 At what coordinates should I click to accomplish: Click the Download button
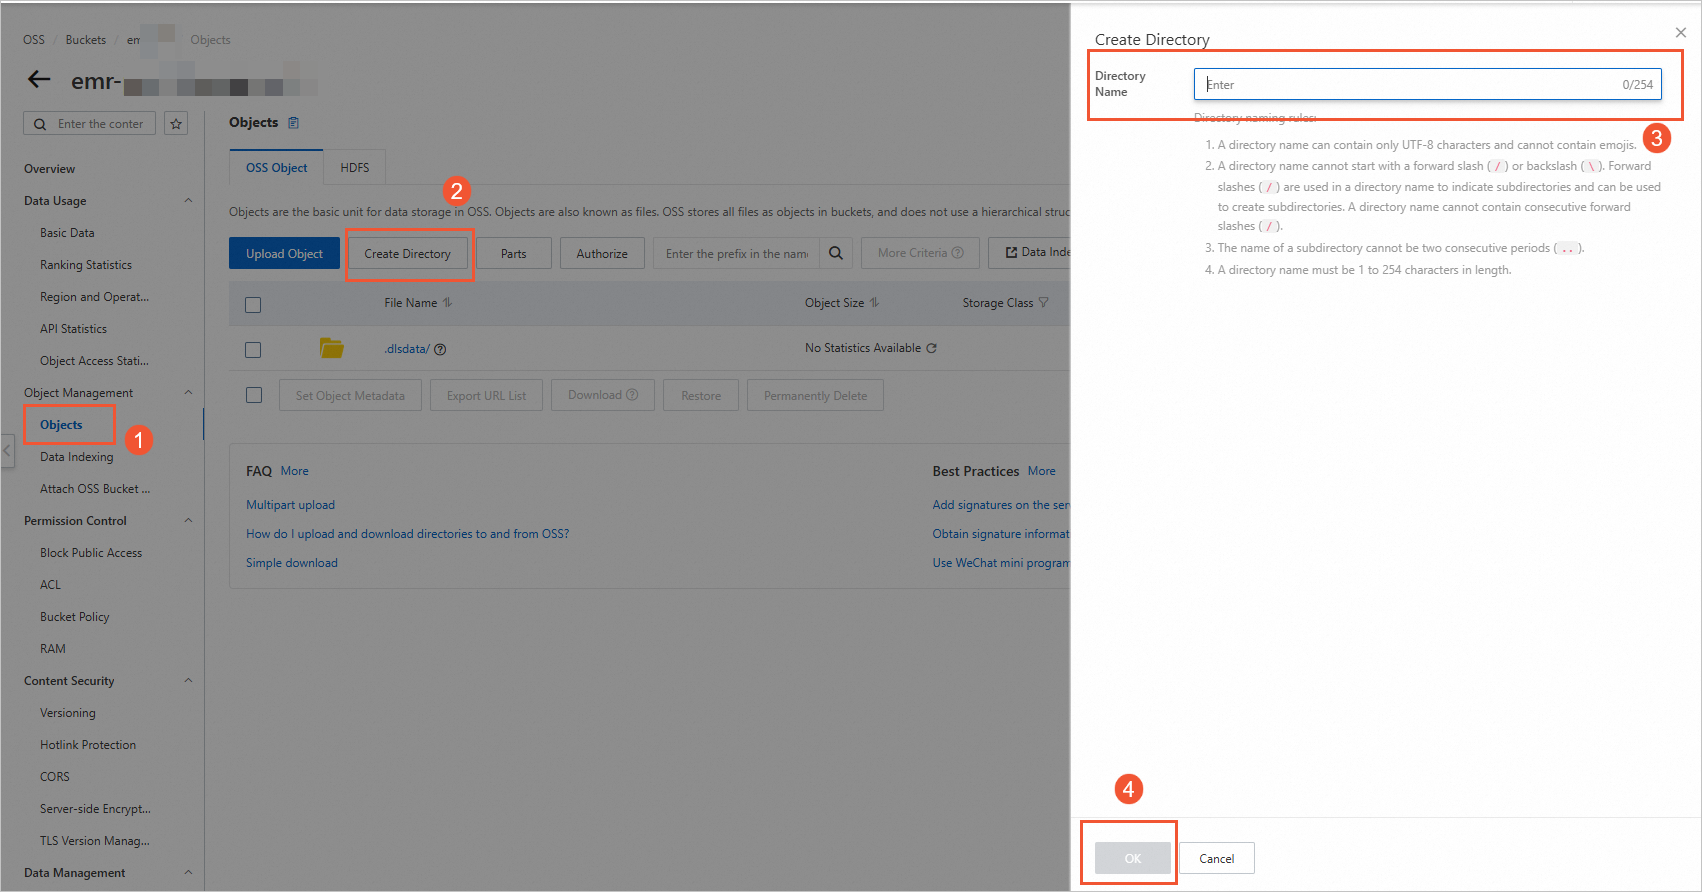pyautogui.click(x=603, y=395)
